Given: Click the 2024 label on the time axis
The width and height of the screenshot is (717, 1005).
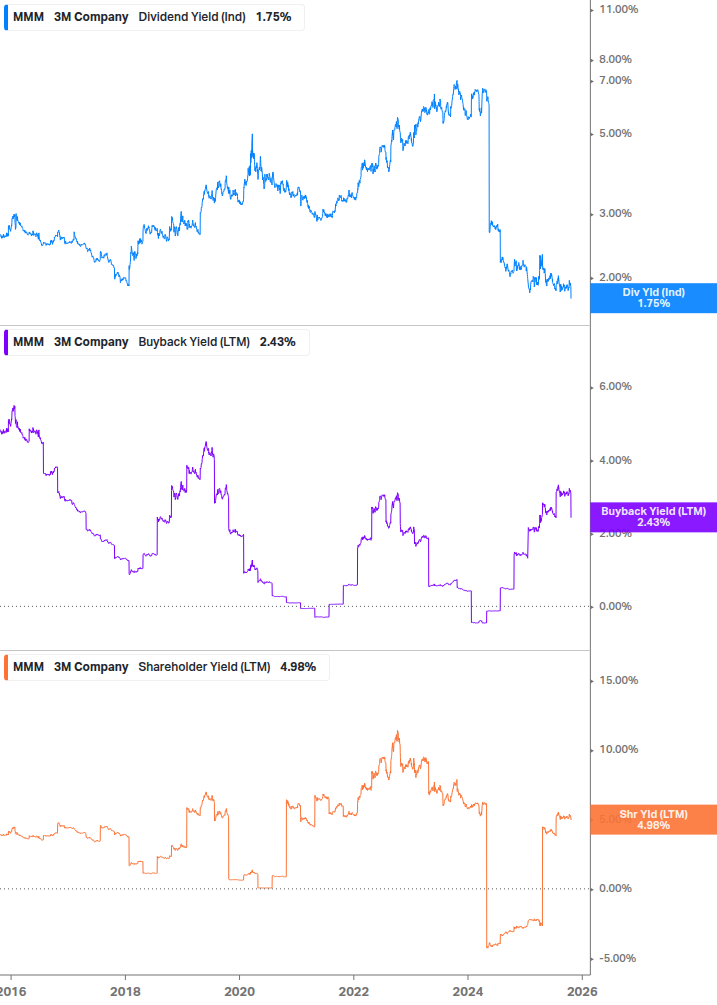Looking at the screenshot, I should coord(468,989).
